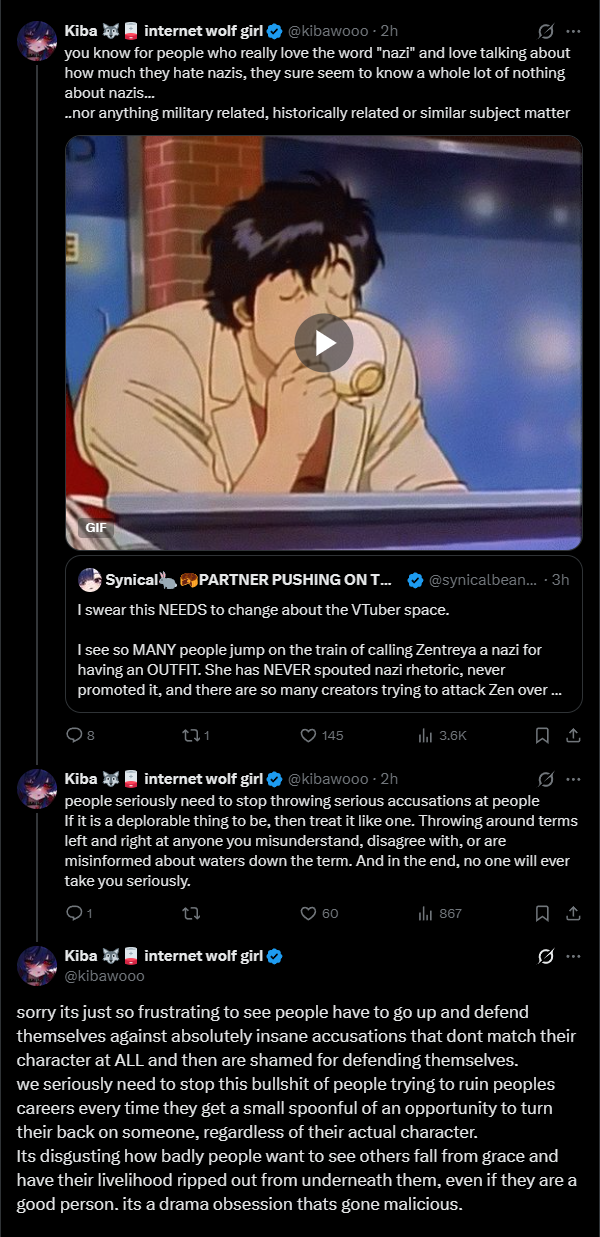This screenshot has width=600, height=1237.
Task: Open more options on the third tweet
Action: click(x=573, y=956)
